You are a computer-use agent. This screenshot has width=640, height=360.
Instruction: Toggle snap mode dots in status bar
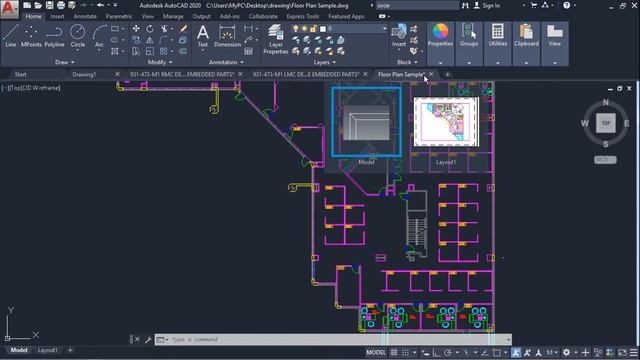coord(405,352)
